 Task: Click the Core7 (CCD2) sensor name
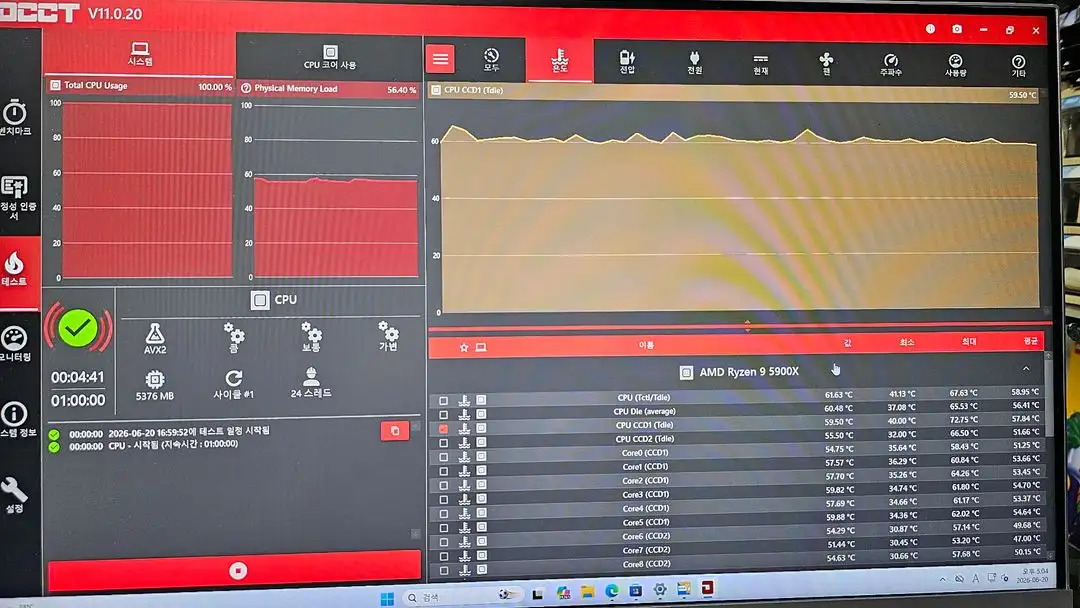click(x=645, y=550)
